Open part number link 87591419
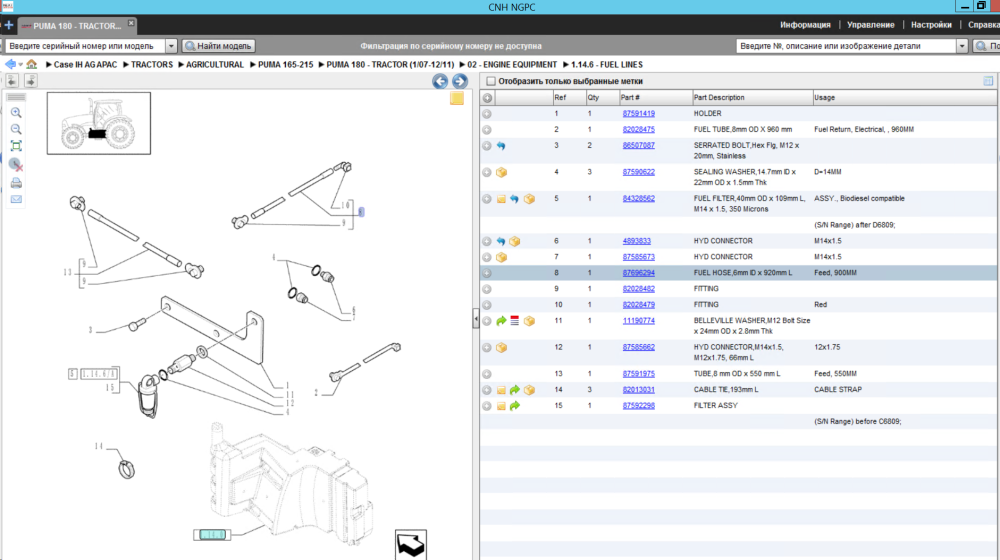 pyautogui.click(x=638, y=114)
